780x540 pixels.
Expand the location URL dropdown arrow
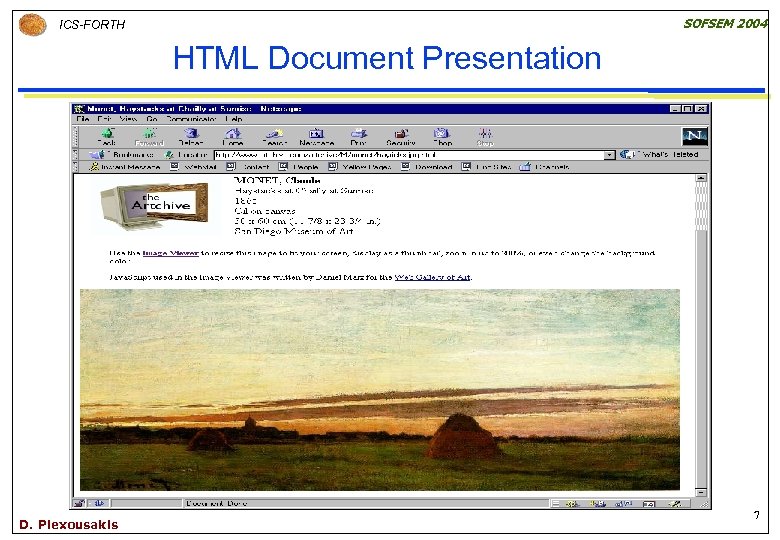pyautogui.click(x=609, y=155)
